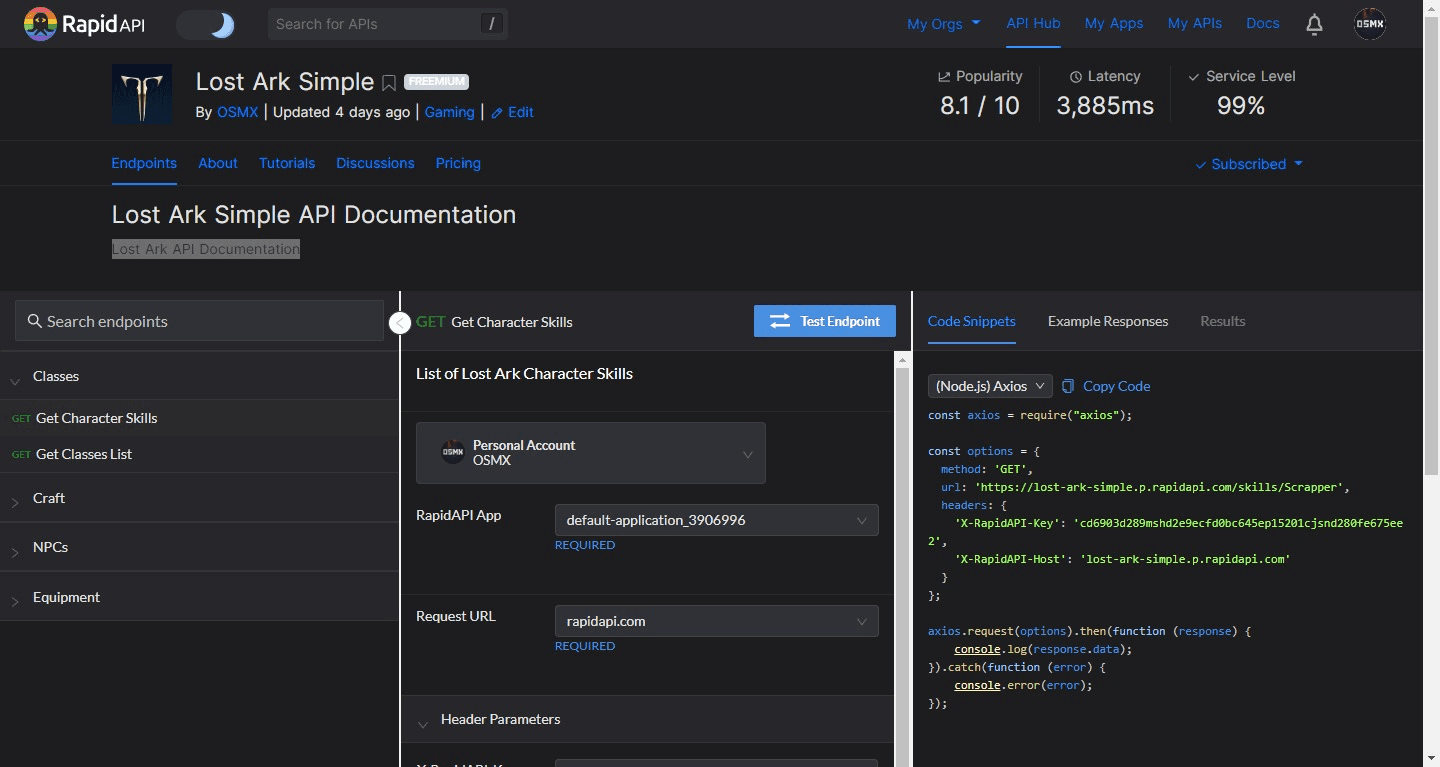Open notifications bell
The width and height of the screenshot is (1440, 767).
tap(1315, 24)
